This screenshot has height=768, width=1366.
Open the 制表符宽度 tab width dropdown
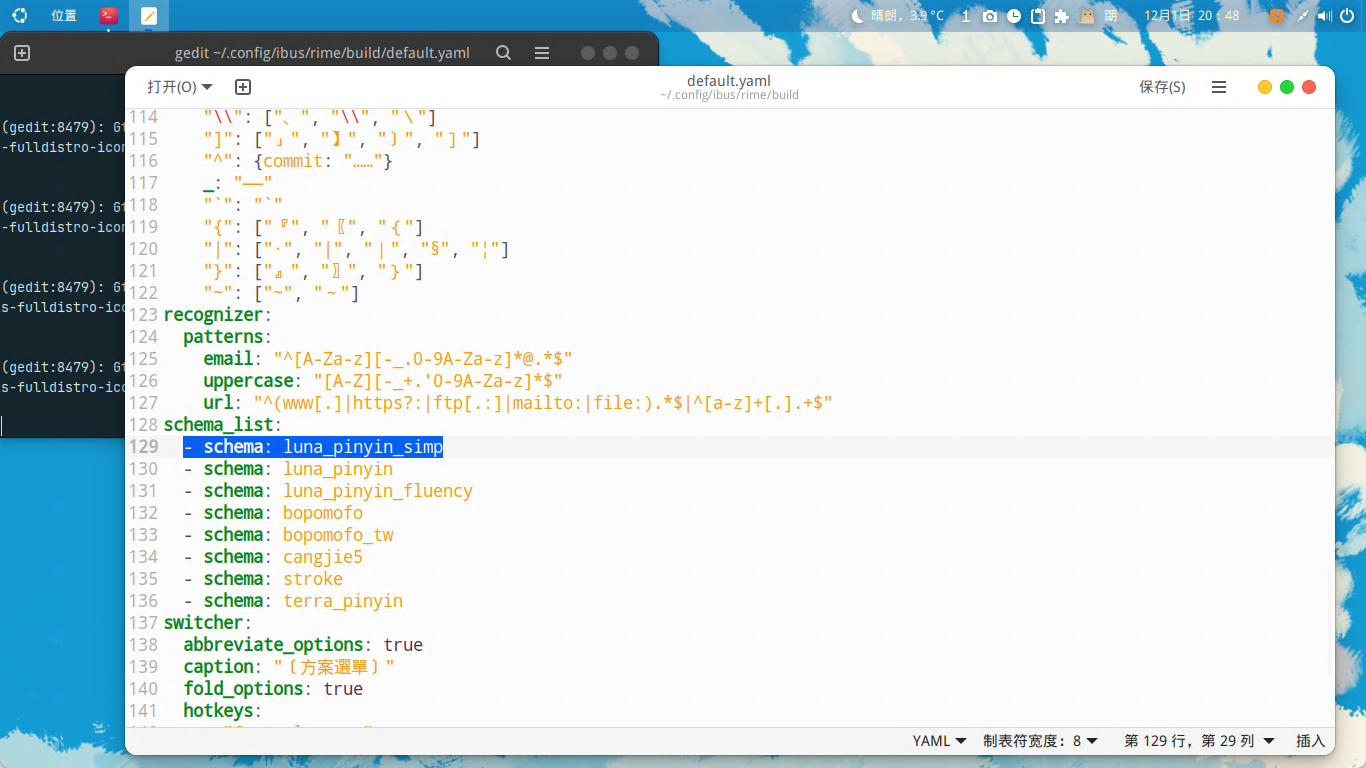pos(1041,741)
